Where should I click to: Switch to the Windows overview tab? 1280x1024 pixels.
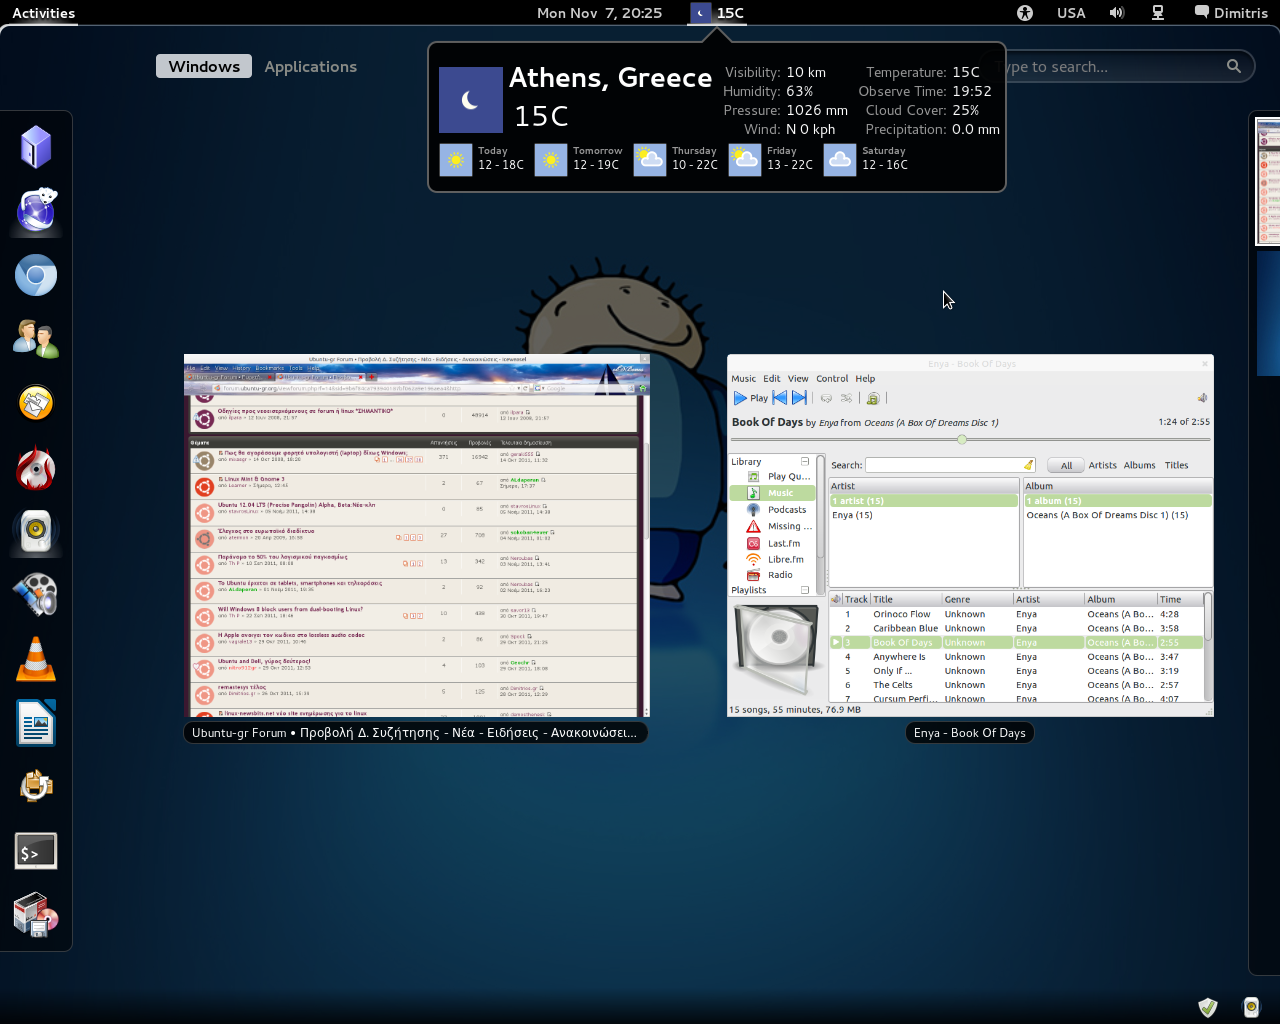[204, 67]
